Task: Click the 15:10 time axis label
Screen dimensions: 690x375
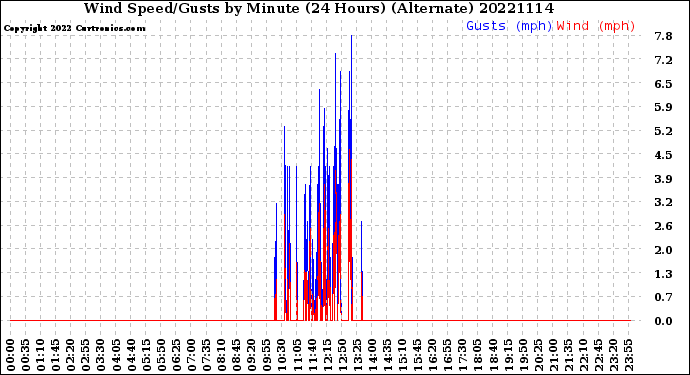Action: click(x=403, y=355)
